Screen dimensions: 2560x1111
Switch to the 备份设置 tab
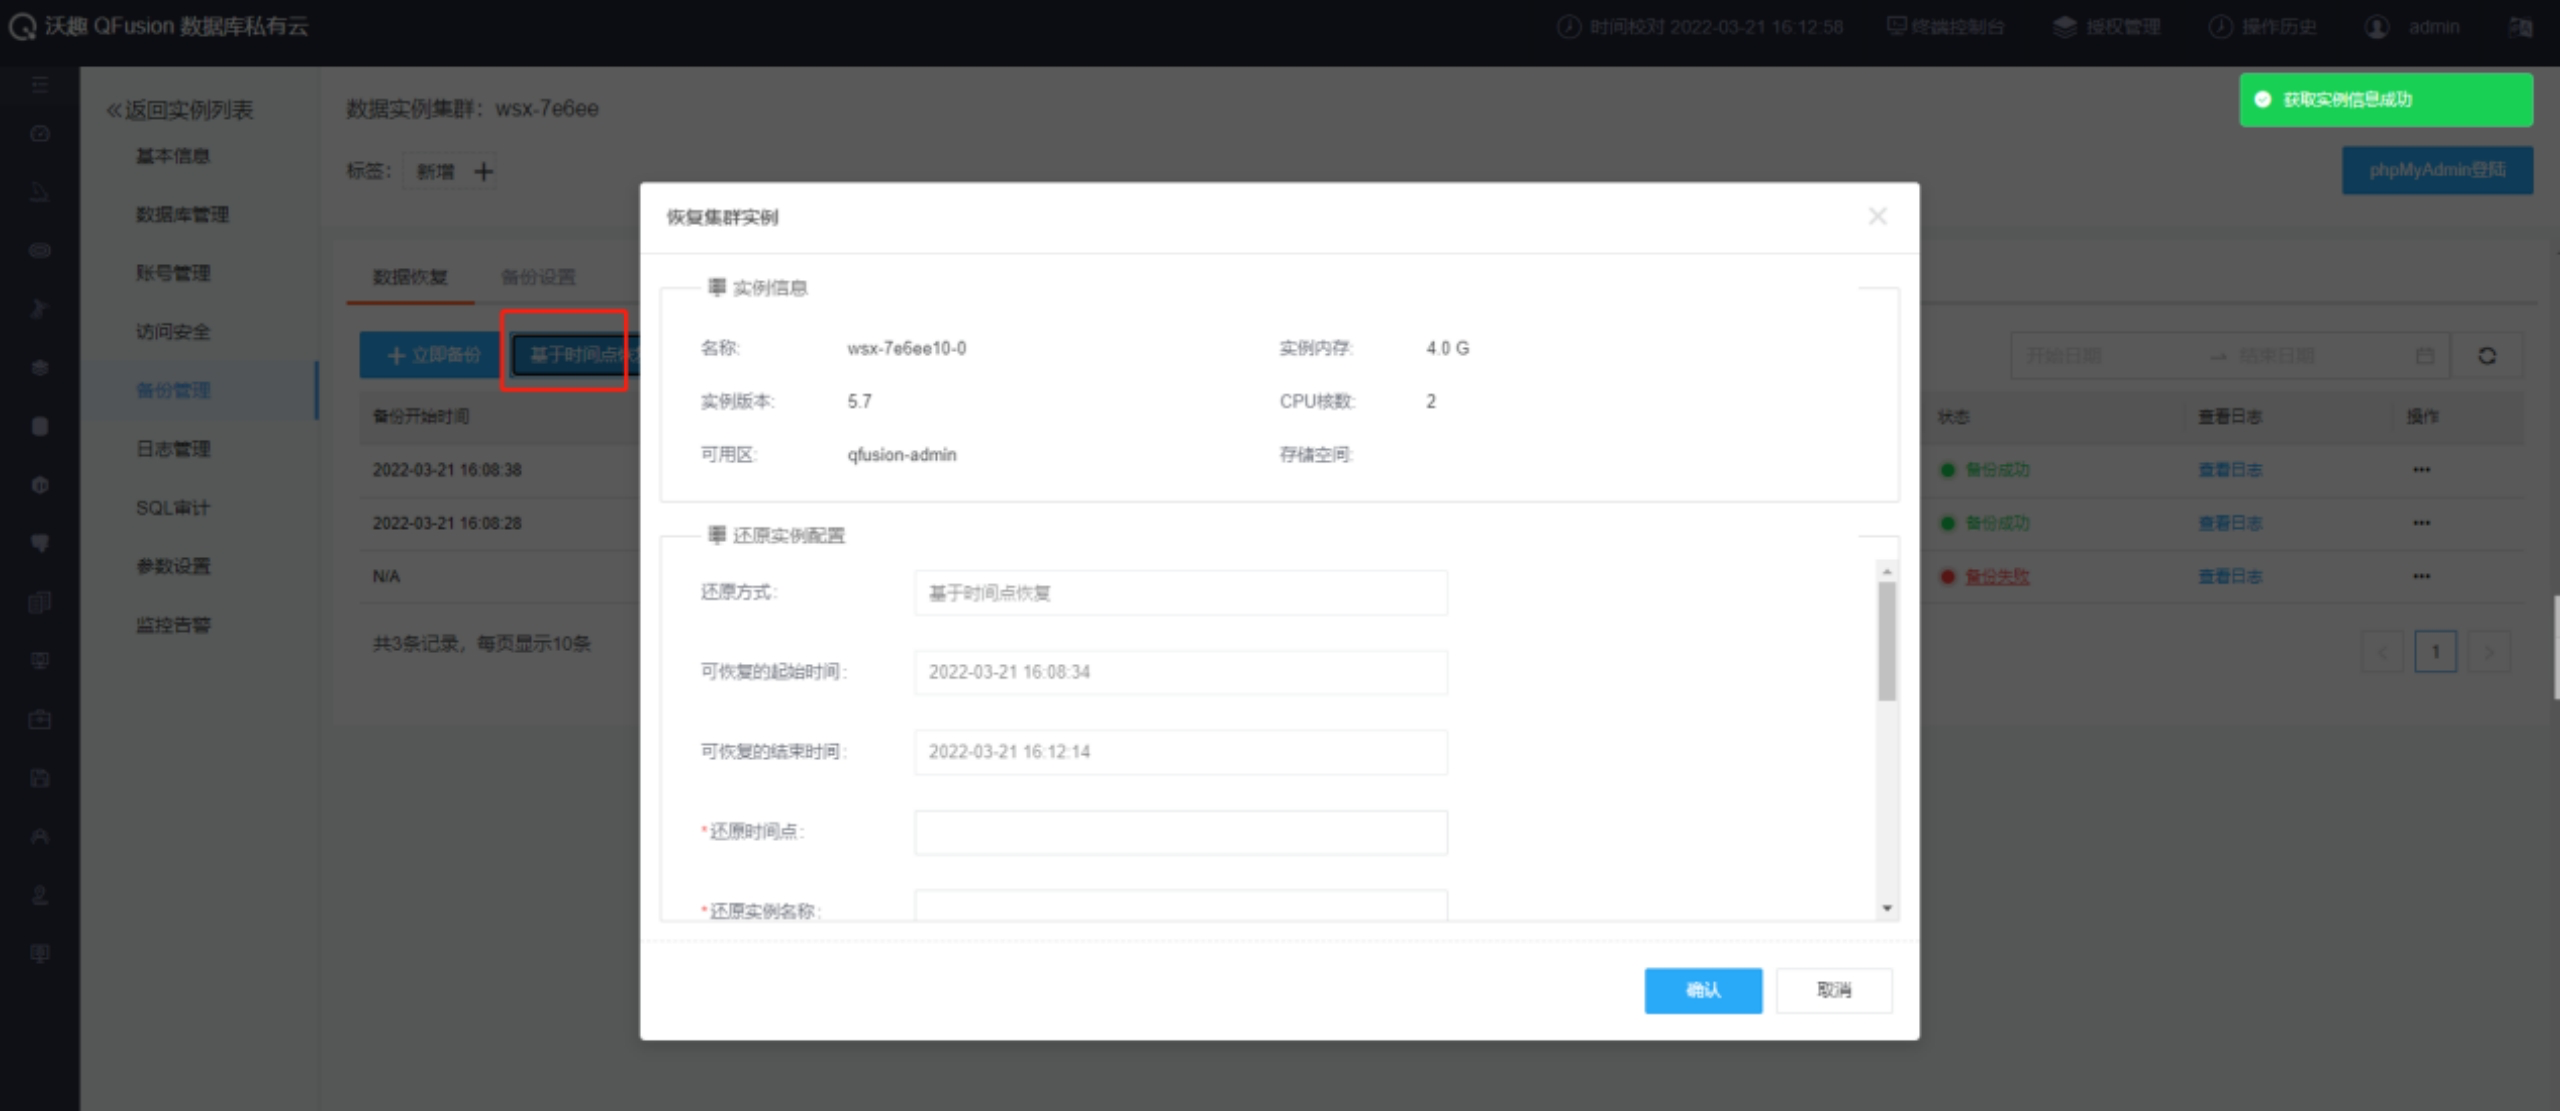pyautogui.click(x=538, y=277)
